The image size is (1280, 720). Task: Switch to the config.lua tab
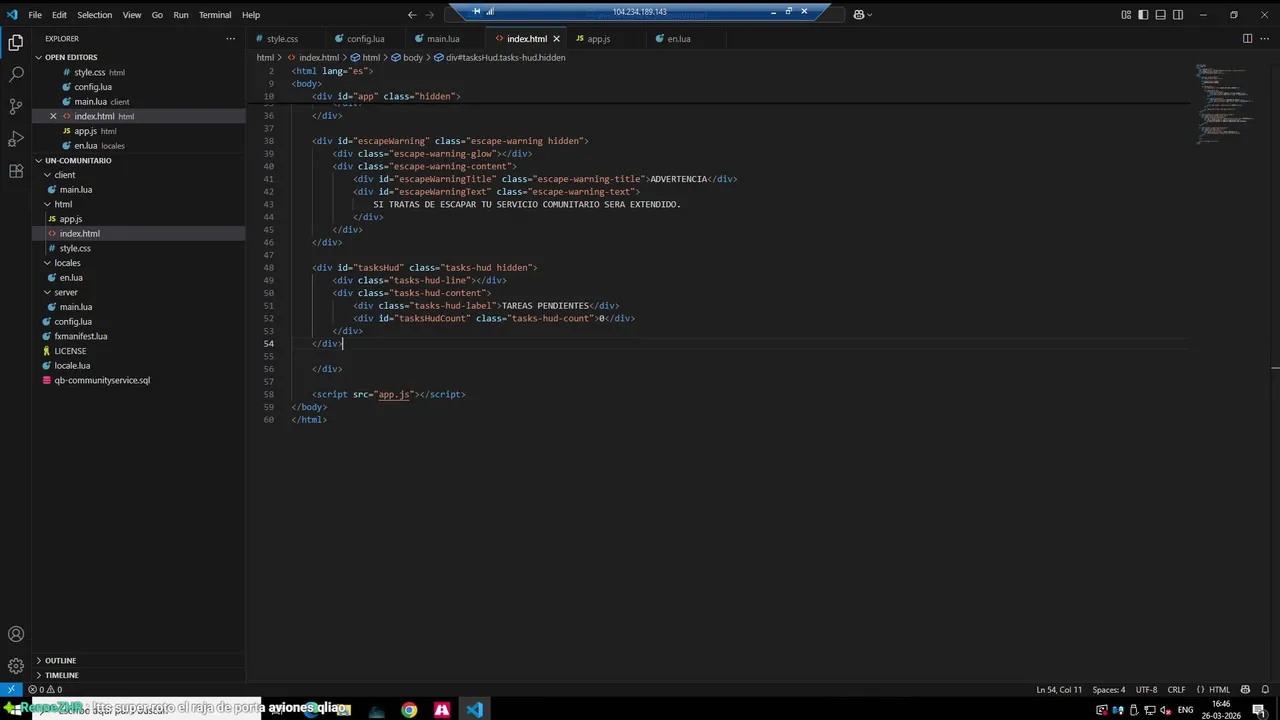click(x=365, y=39)
